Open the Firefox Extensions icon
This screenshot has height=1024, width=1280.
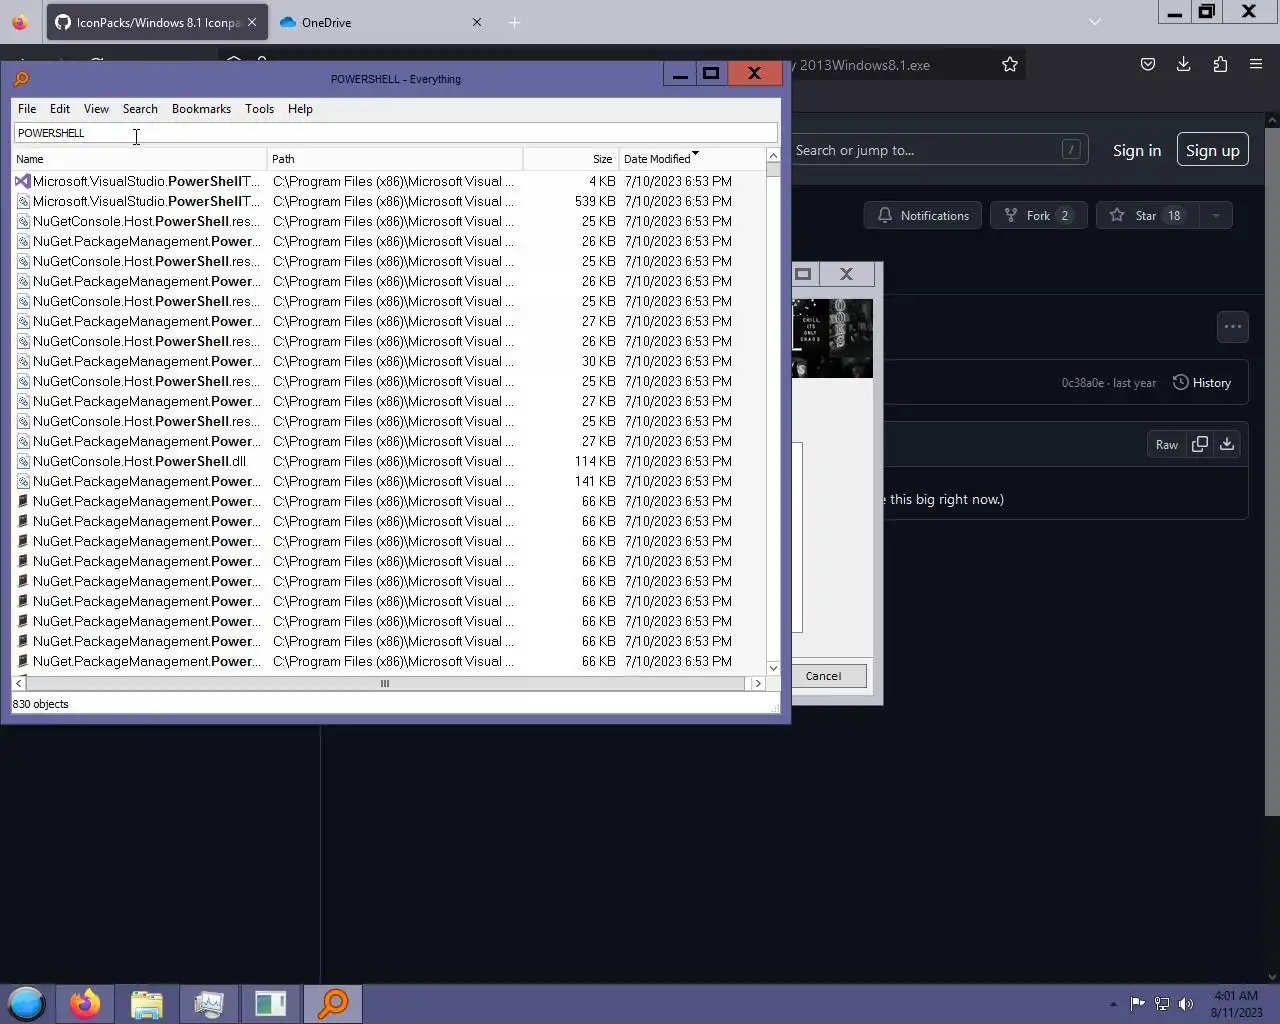click(1220, 65)
